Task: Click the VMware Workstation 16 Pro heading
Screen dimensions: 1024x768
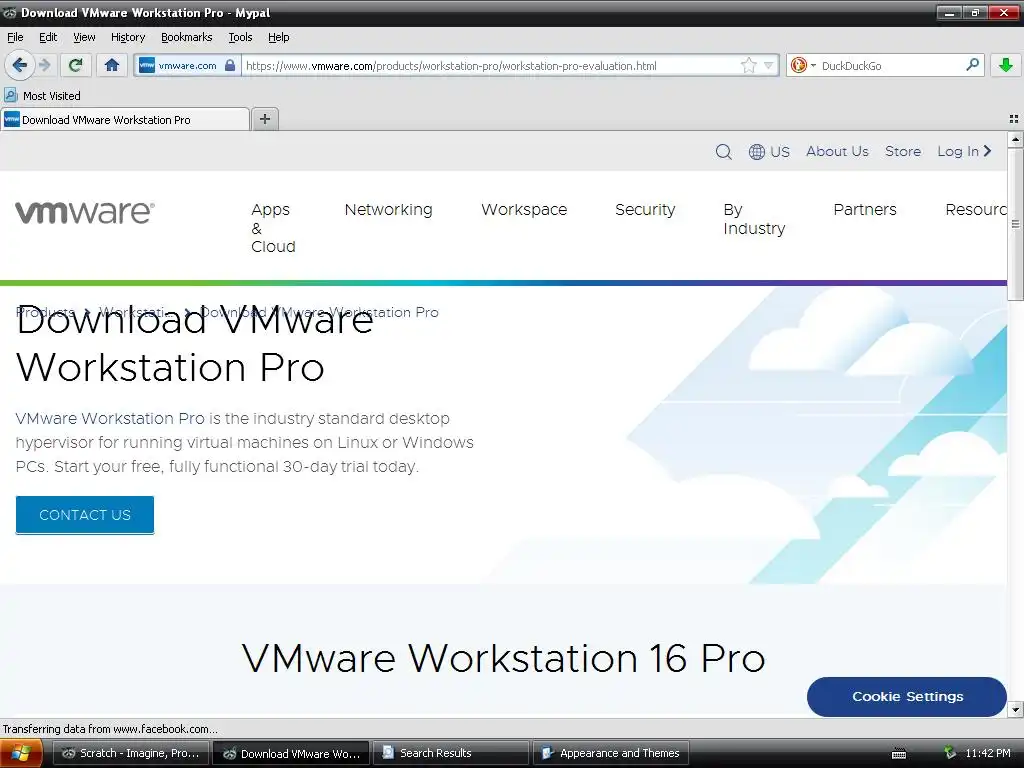Action: pyautogui.click(x=503, y=658)
